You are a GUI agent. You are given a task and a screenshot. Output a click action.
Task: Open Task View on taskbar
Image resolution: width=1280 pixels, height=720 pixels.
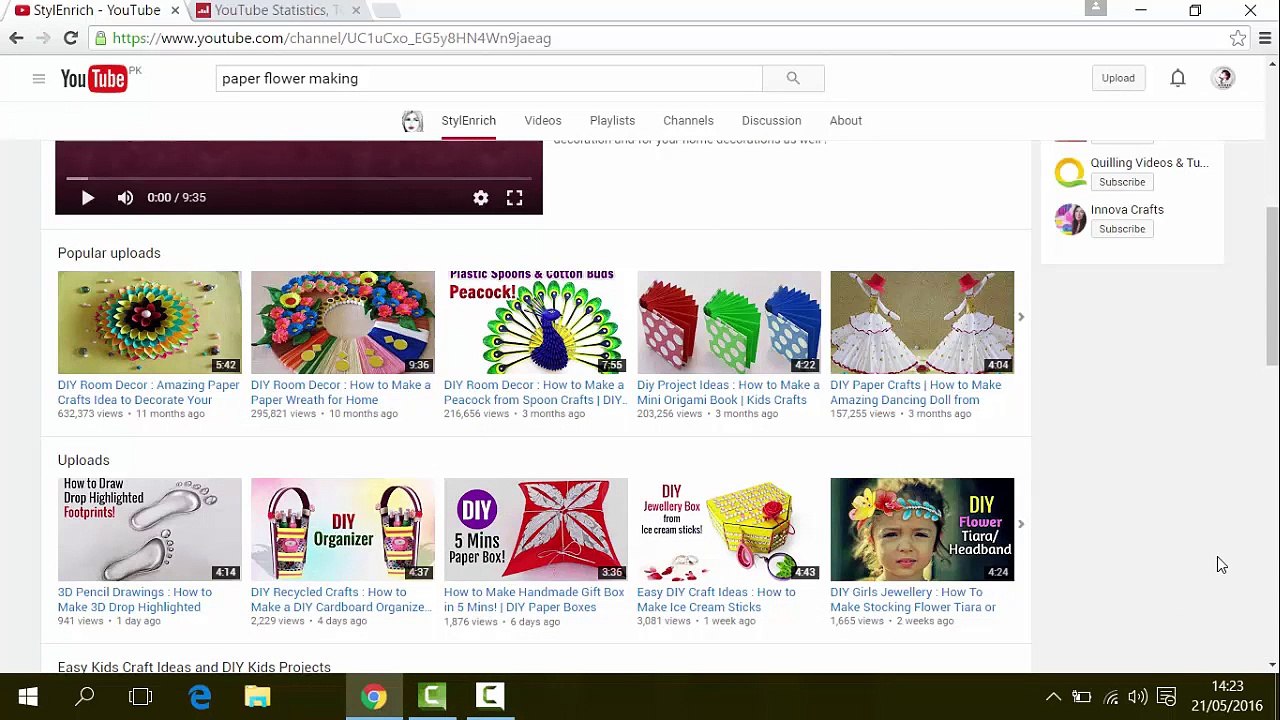[x=141, y=697]
